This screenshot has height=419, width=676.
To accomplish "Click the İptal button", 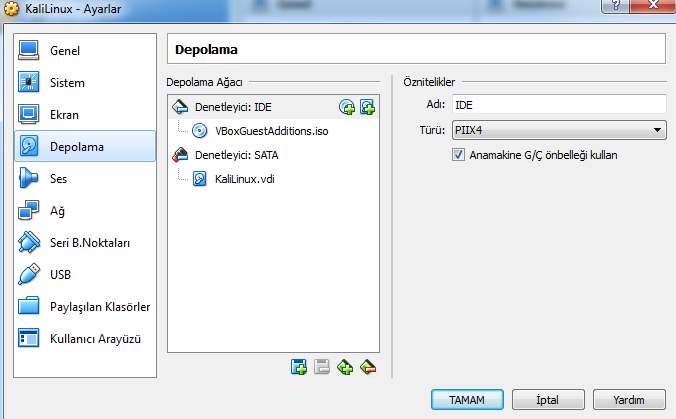I will coord(548,400).
